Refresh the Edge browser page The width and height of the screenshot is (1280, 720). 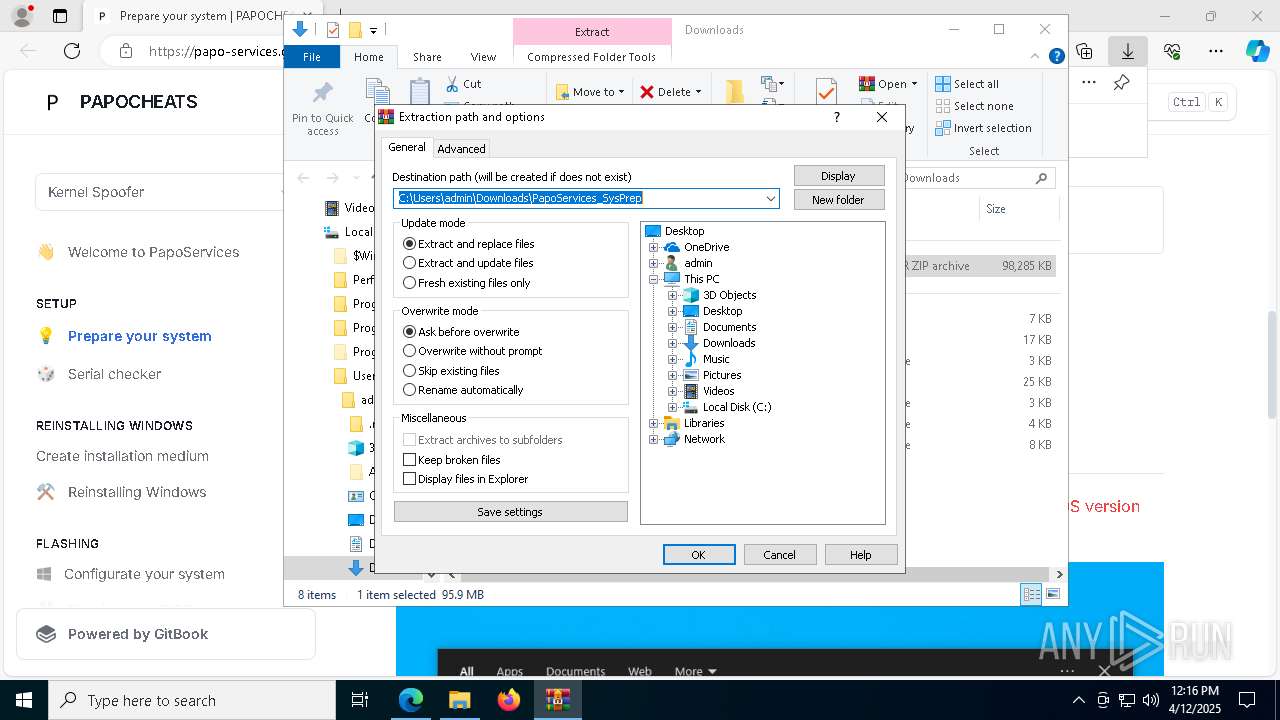tap(72, 51)
